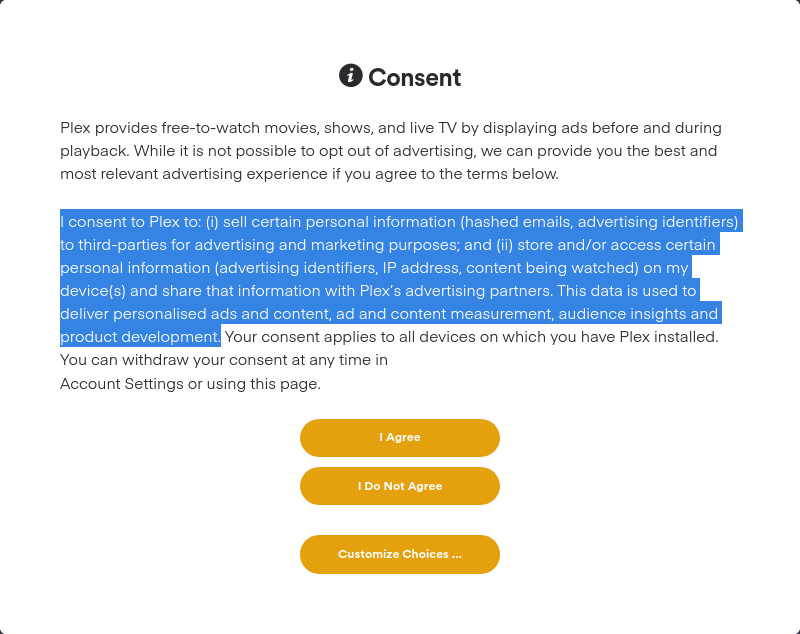The image size is (800, 634).
Task: Choose the I Do Not Agree button
Action: point(400,486)
